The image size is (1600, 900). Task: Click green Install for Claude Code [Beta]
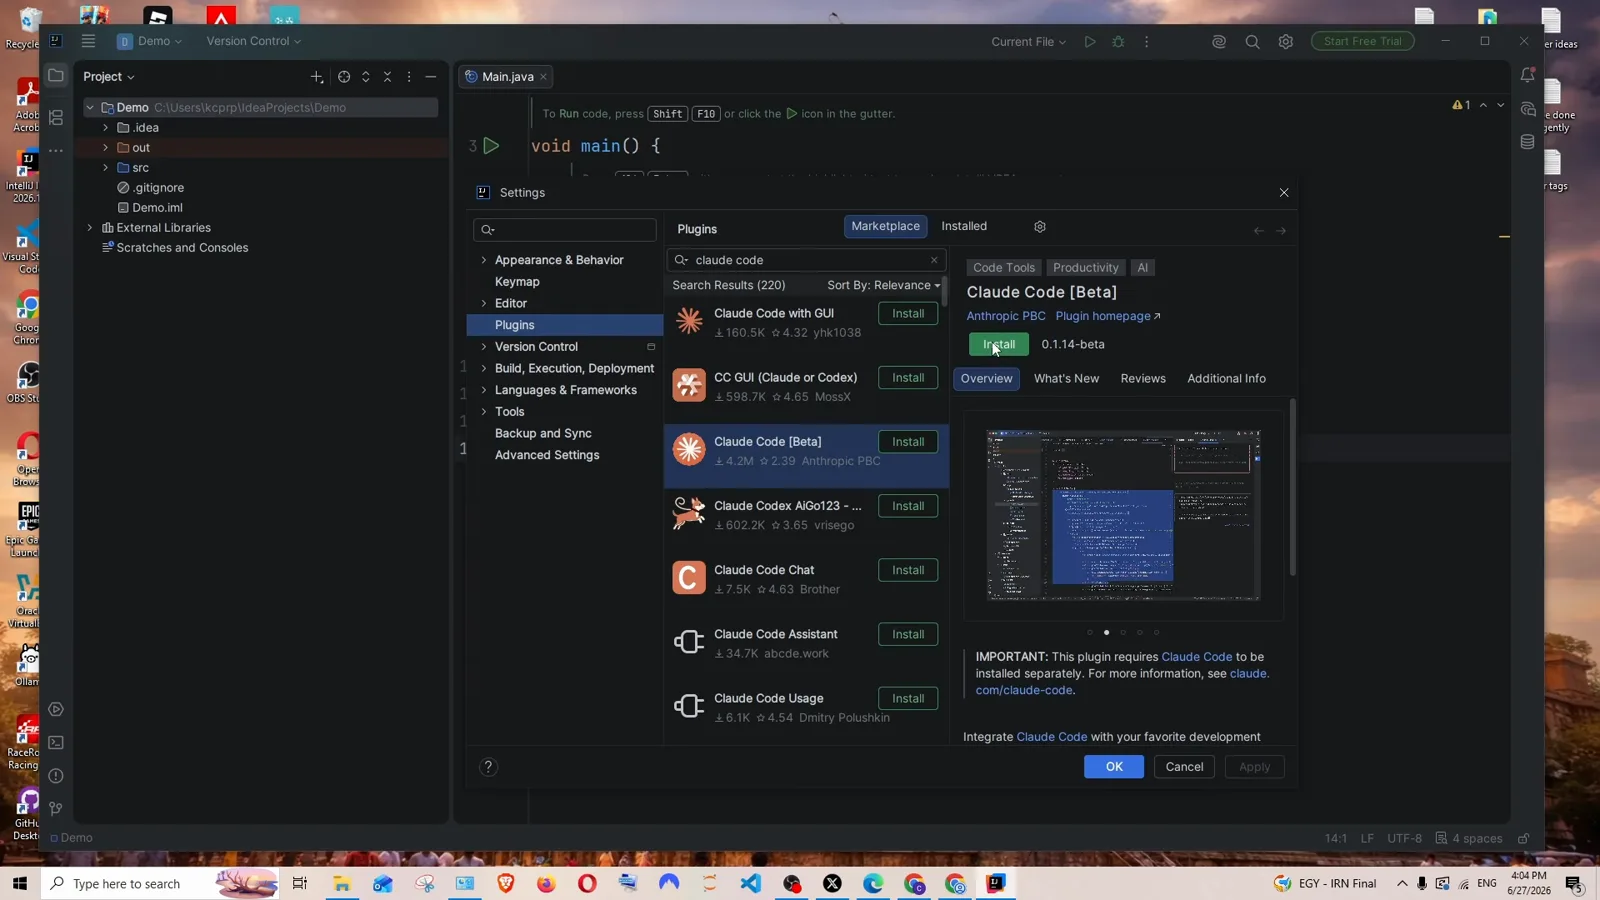pyautogui.click(x=999, y=345)
